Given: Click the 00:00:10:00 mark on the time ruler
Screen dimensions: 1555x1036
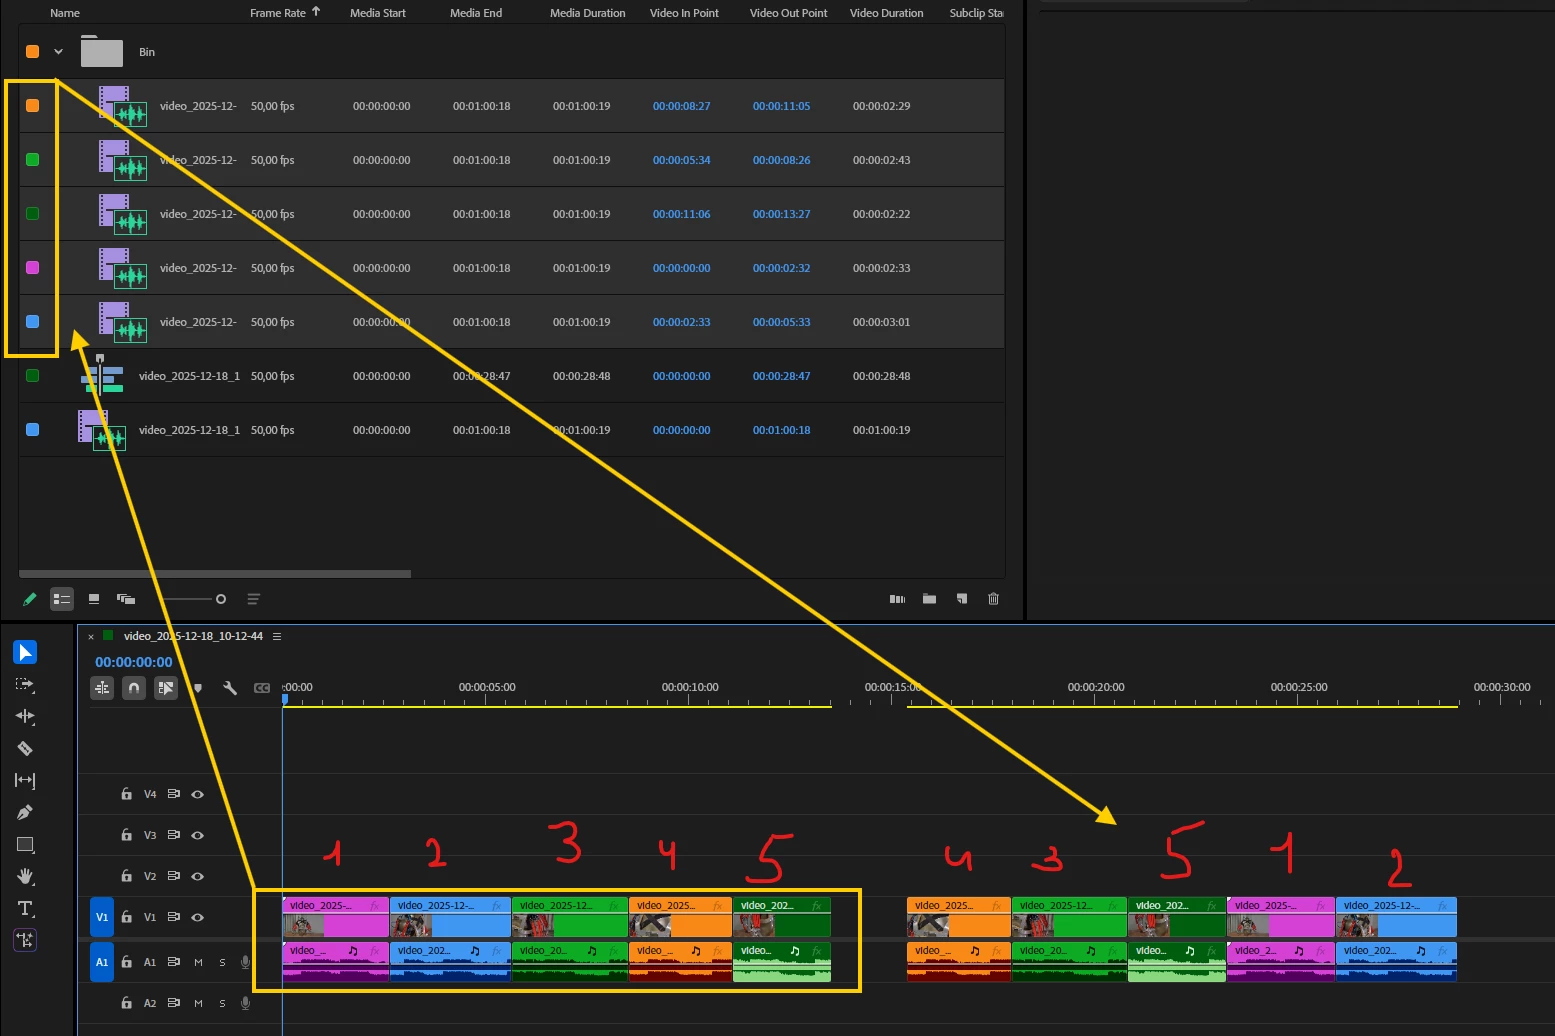Looking at the screenshot, I should tap(690, 687).
